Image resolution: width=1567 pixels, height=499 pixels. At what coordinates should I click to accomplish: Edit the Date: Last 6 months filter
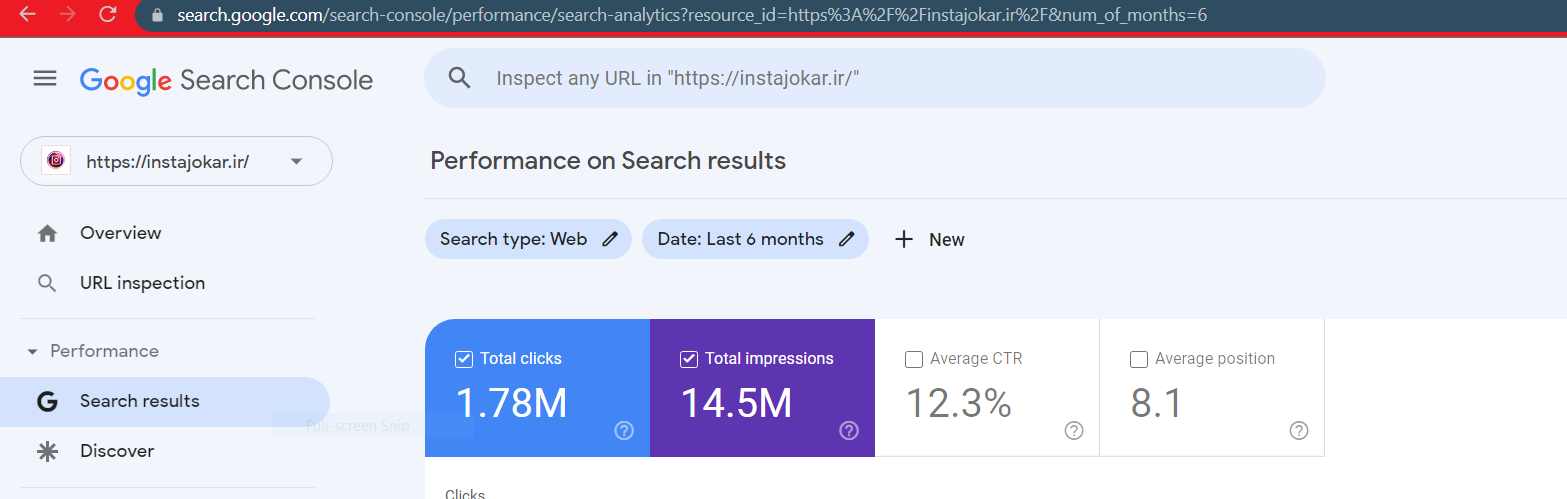pos(755,239)
